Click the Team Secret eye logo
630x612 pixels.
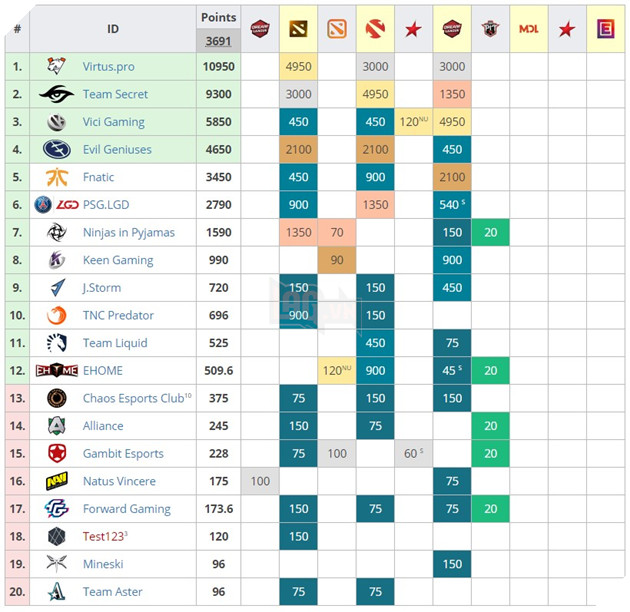56,94
